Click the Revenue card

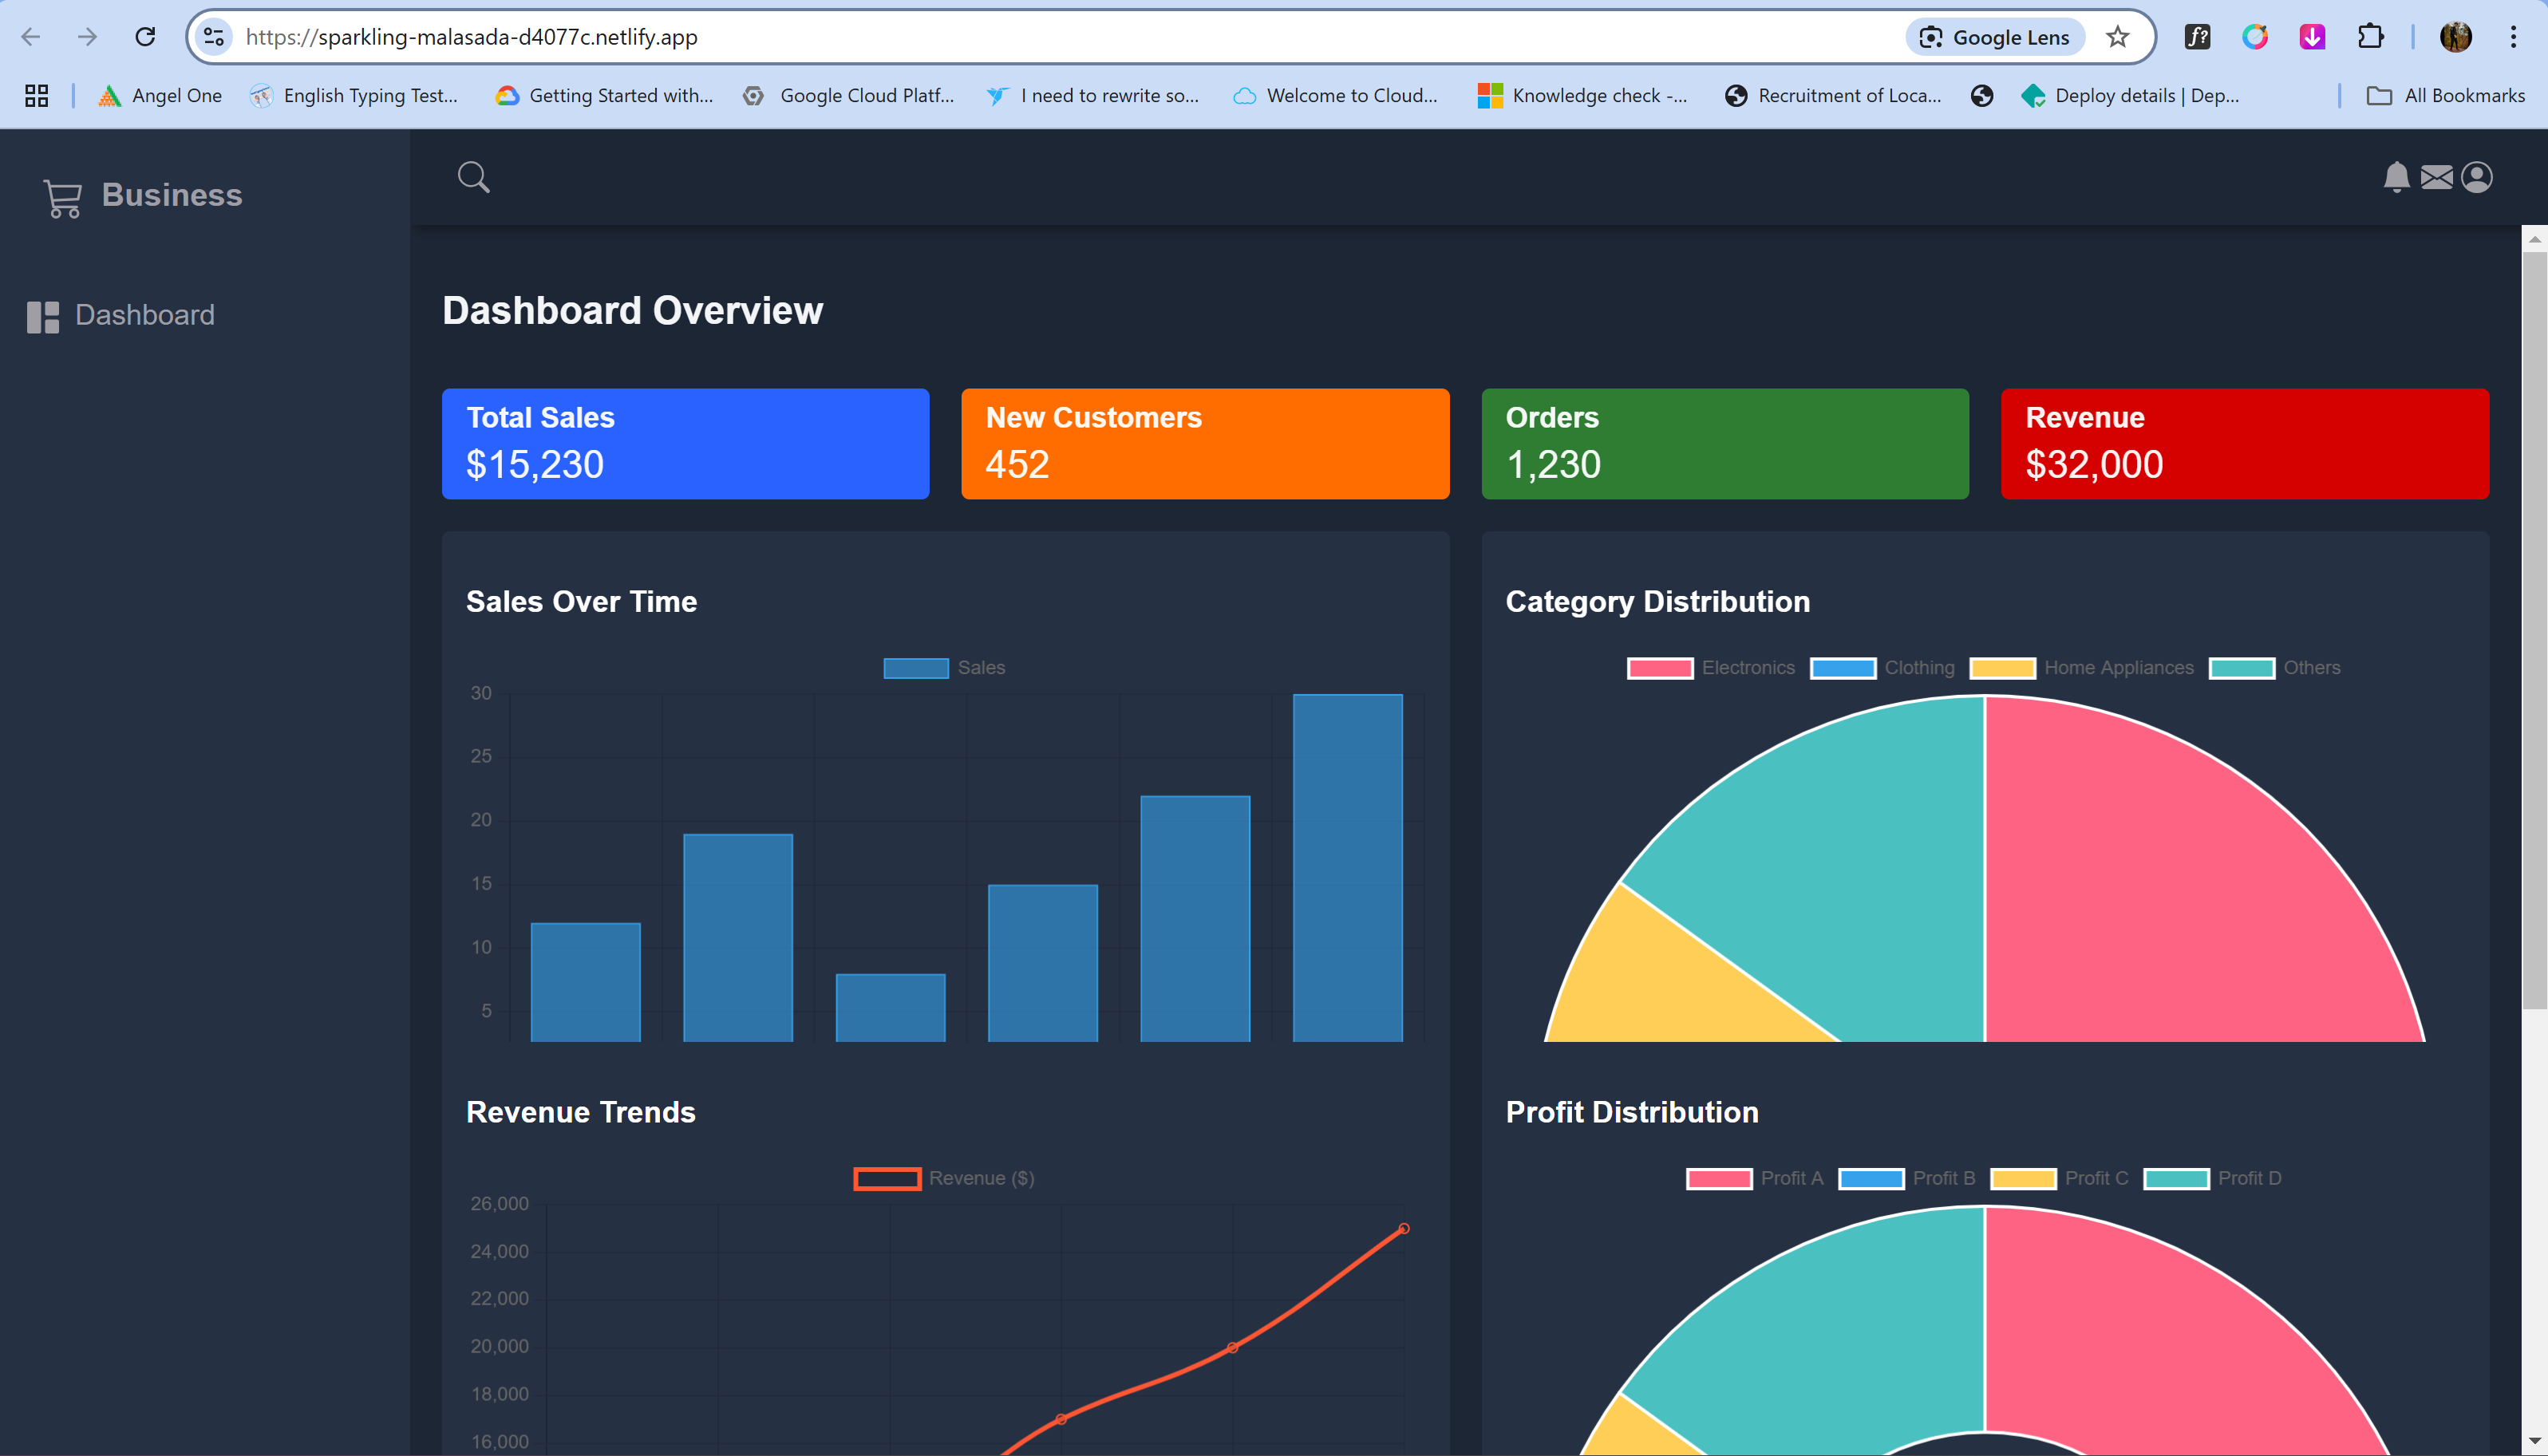click(x=2244, y=443)
